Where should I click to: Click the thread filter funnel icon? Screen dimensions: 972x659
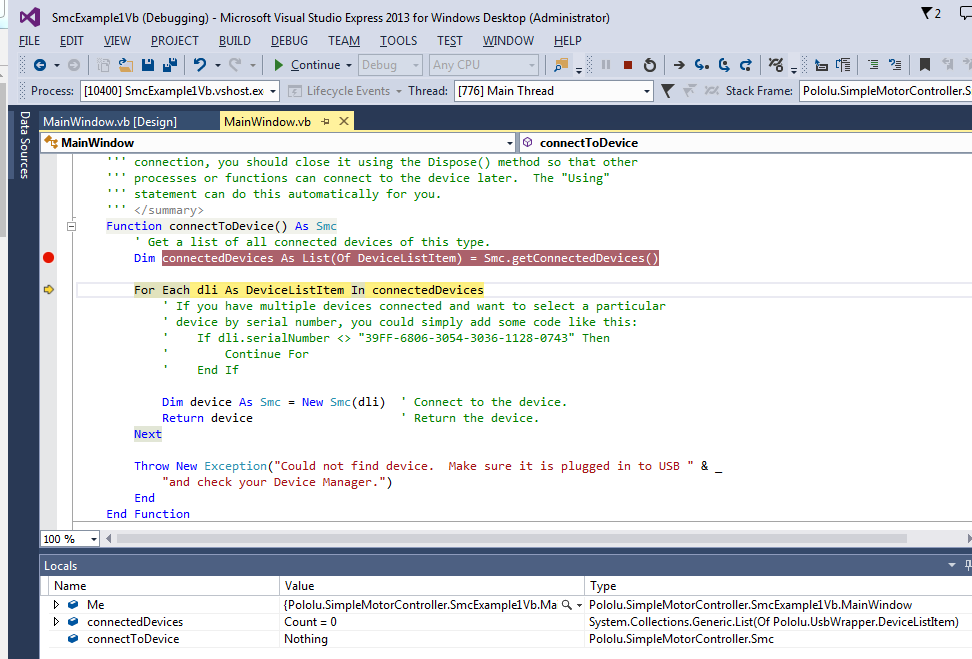point(667,91)
